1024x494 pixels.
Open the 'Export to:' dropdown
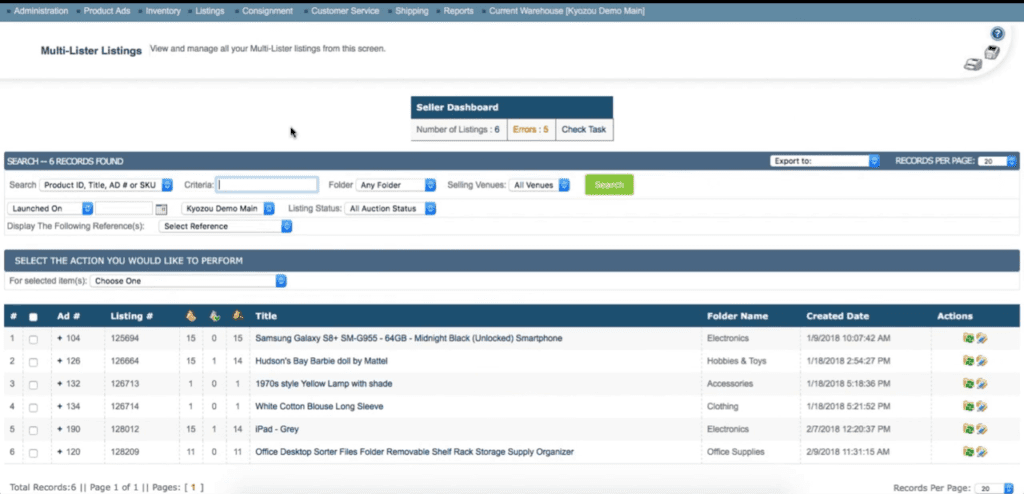(x=824, y=161)
